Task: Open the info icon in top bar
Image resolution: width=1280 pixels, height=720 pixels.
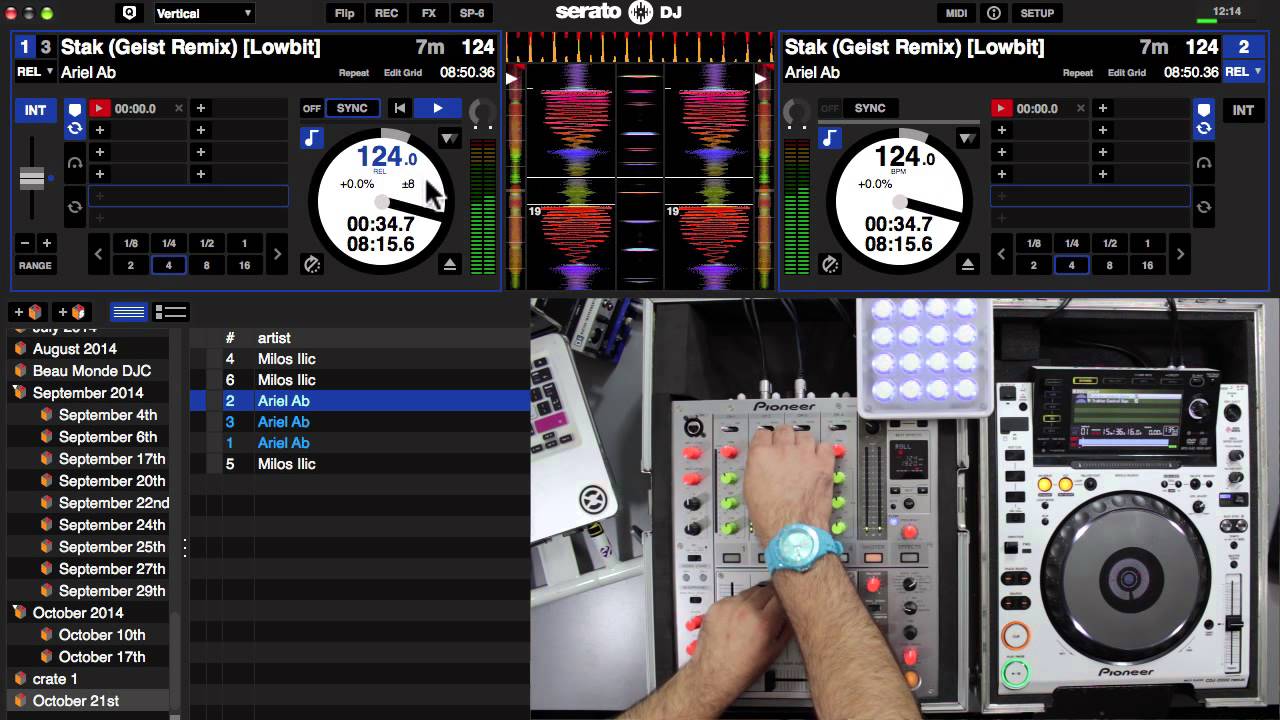Action: click(994, 13)
